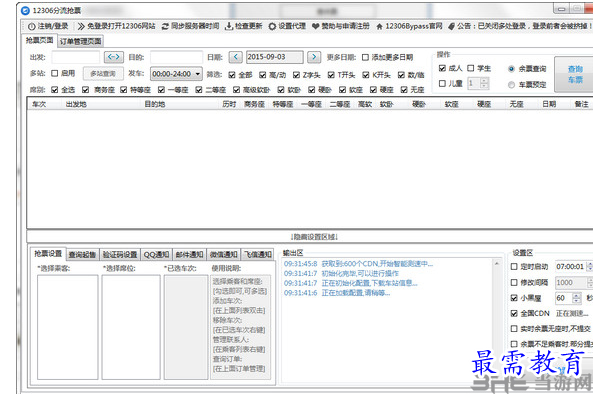Select the 抢票设置 tab
The width and height of the screenshot is (593, 394).
48,254
